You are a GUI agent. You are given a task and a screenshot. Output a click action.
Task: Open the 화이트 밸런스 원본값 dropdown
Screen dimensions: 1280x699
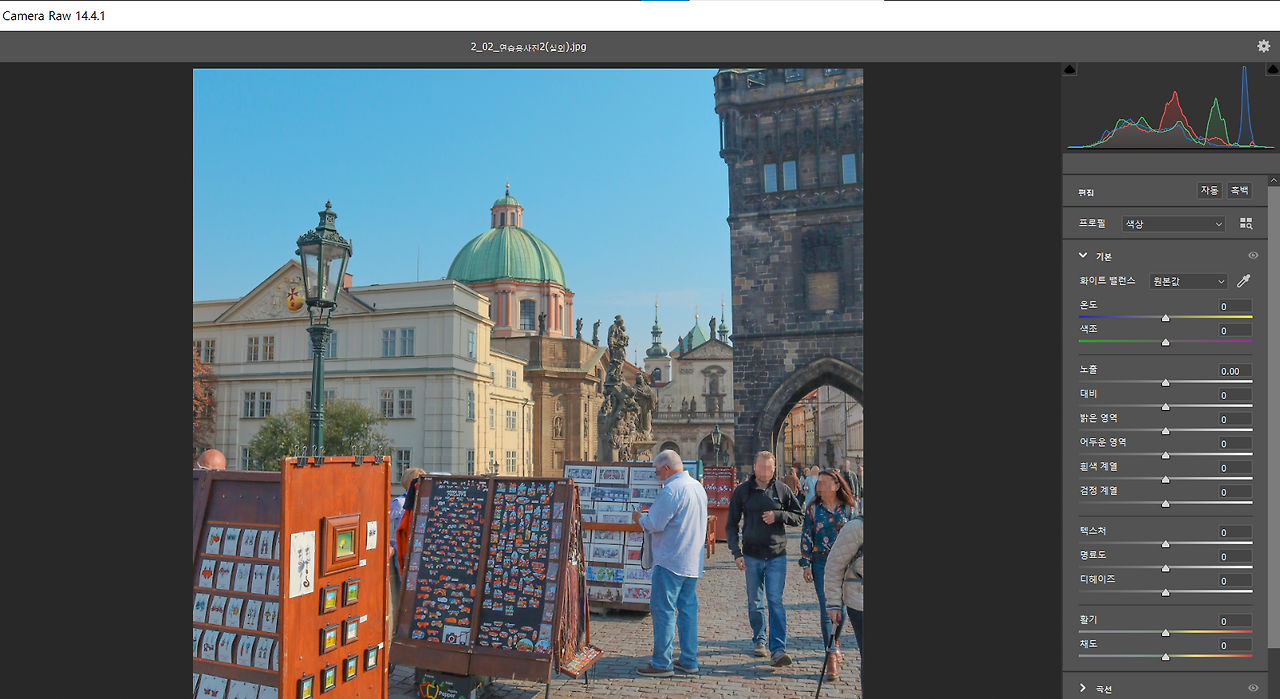[1188, 282]
